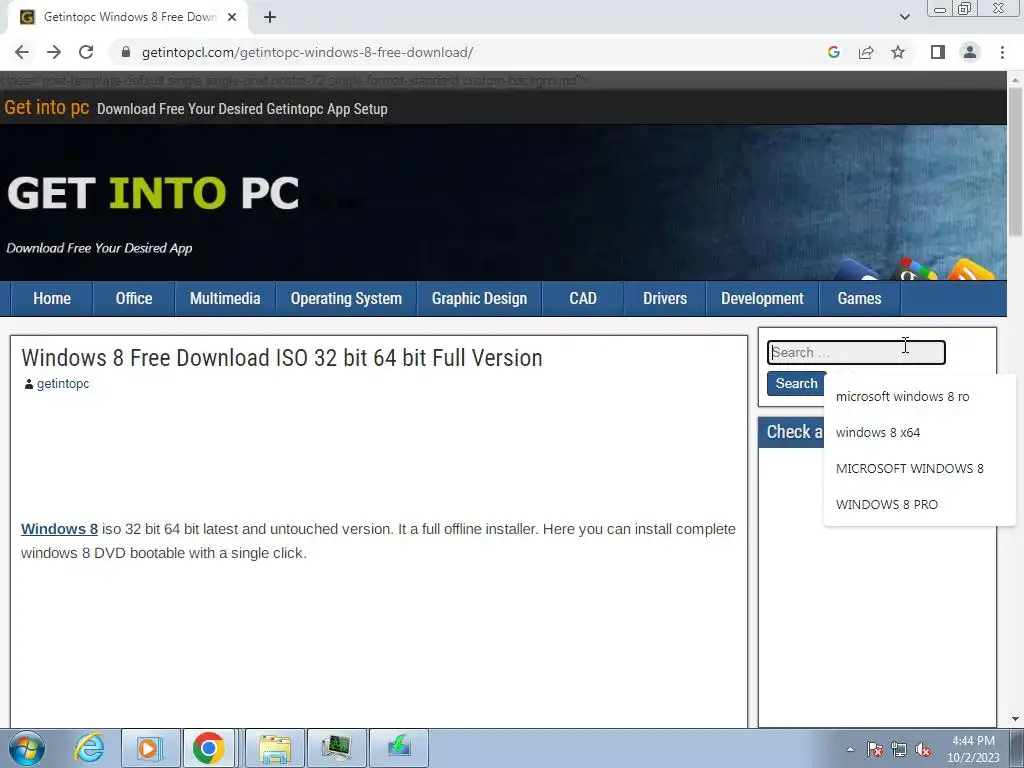The width and height of the screenshot is (1024, 768).
Task: Expand the tab search chevron
Action: coord(904,17)
